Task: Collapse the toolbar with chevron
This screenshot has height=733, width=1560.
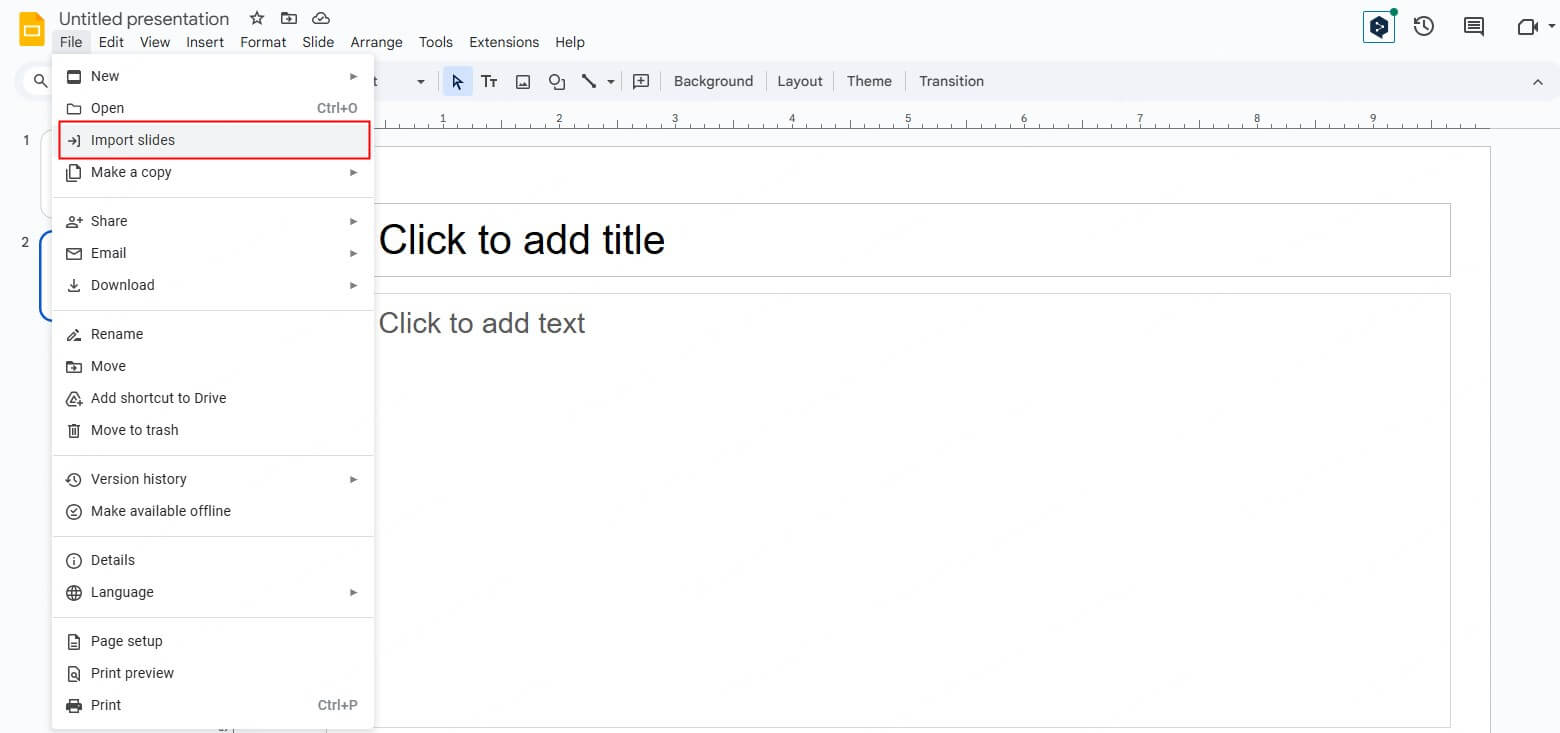Action: click(1537, 82)
